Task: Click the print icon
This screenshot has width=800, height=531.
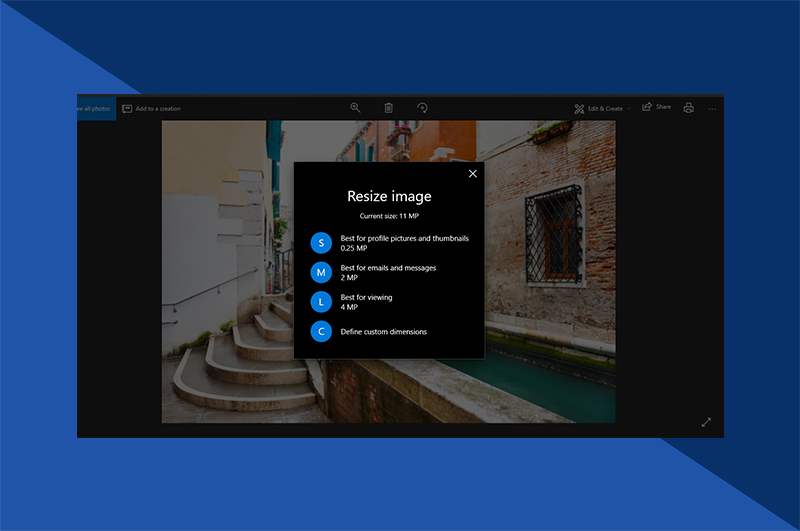Action: coord(688,108)
